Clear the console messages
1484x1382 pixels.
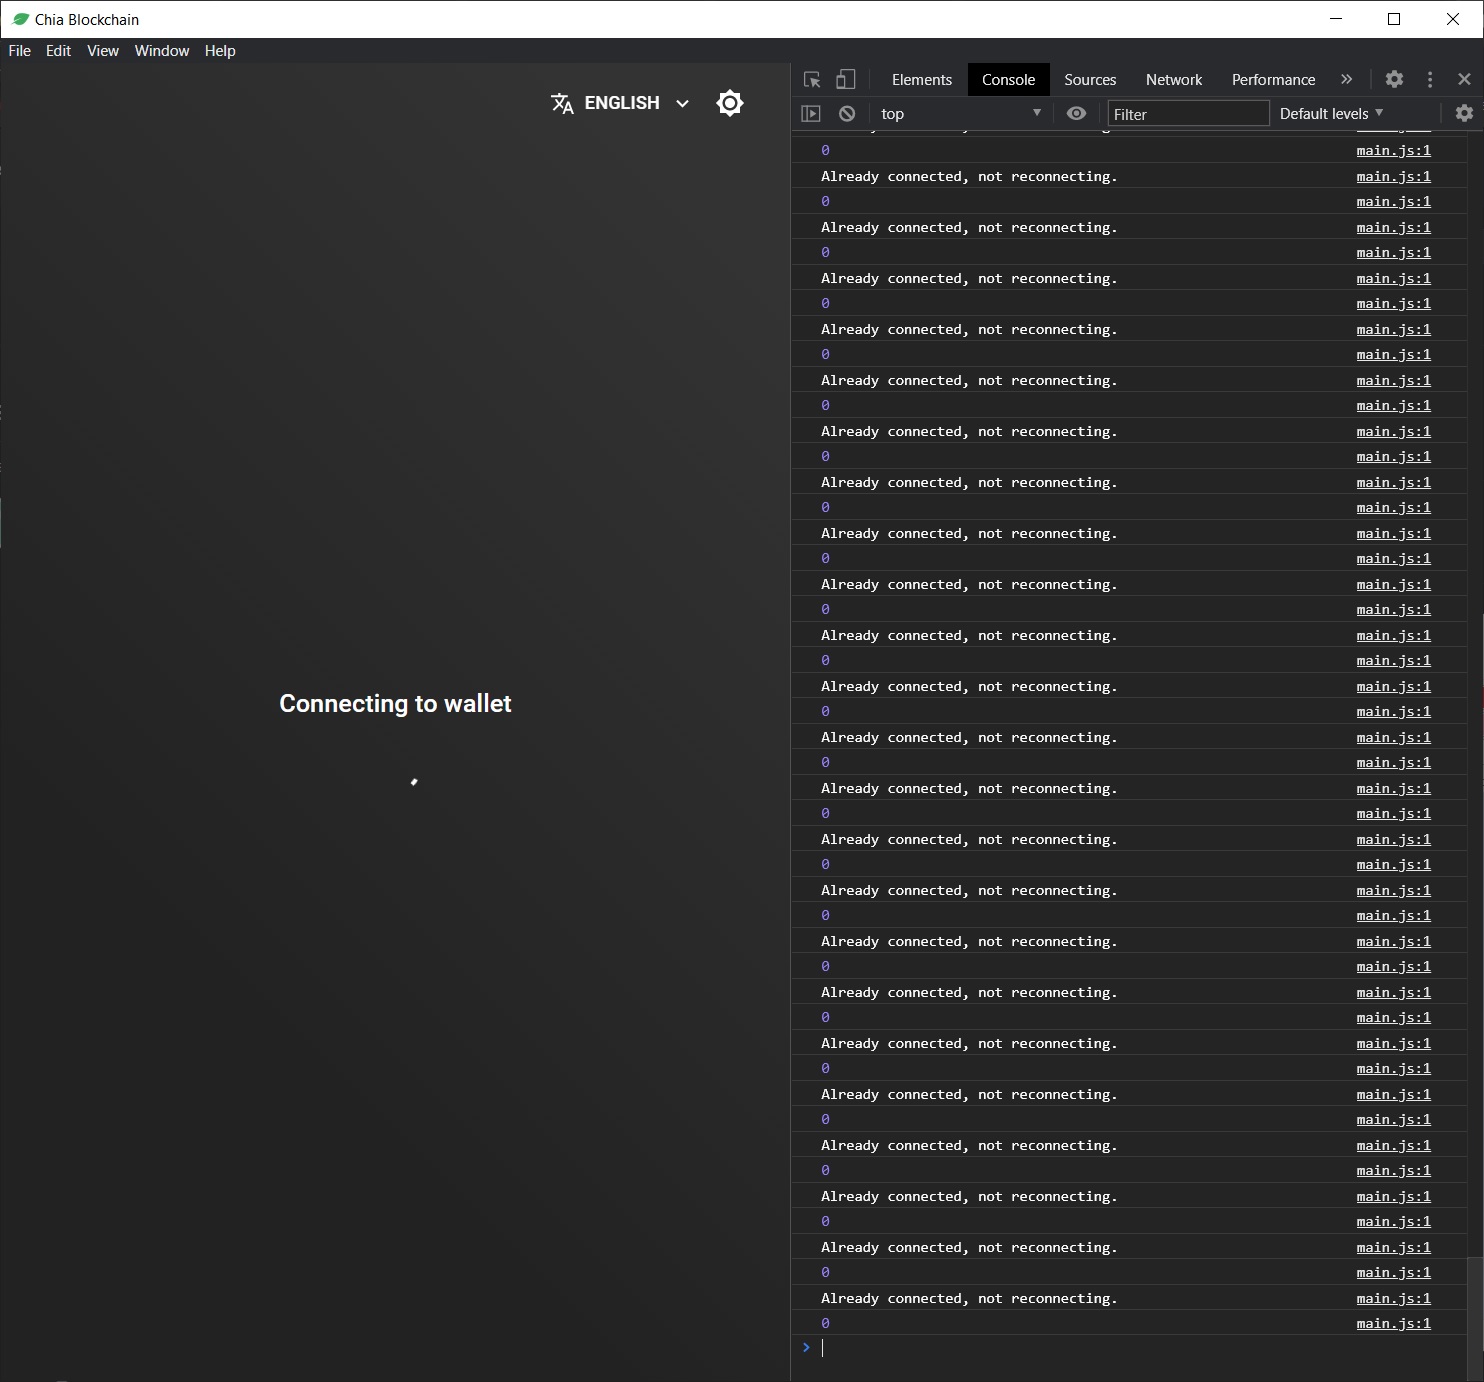(x=846, y=113)
